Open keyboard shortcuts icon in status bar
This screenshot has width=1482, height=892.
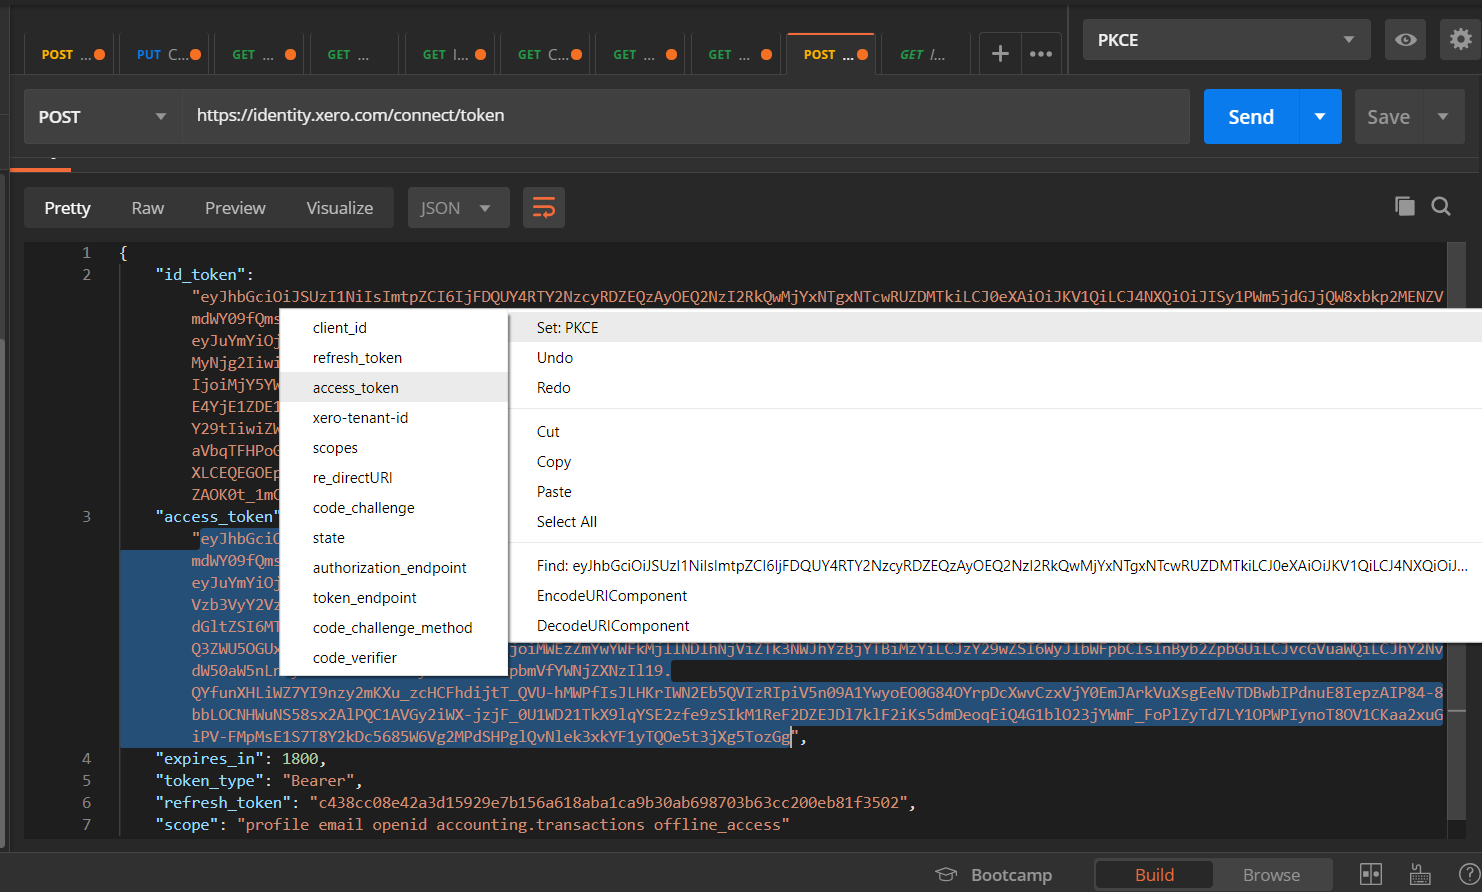click(x=1420, y=874)
